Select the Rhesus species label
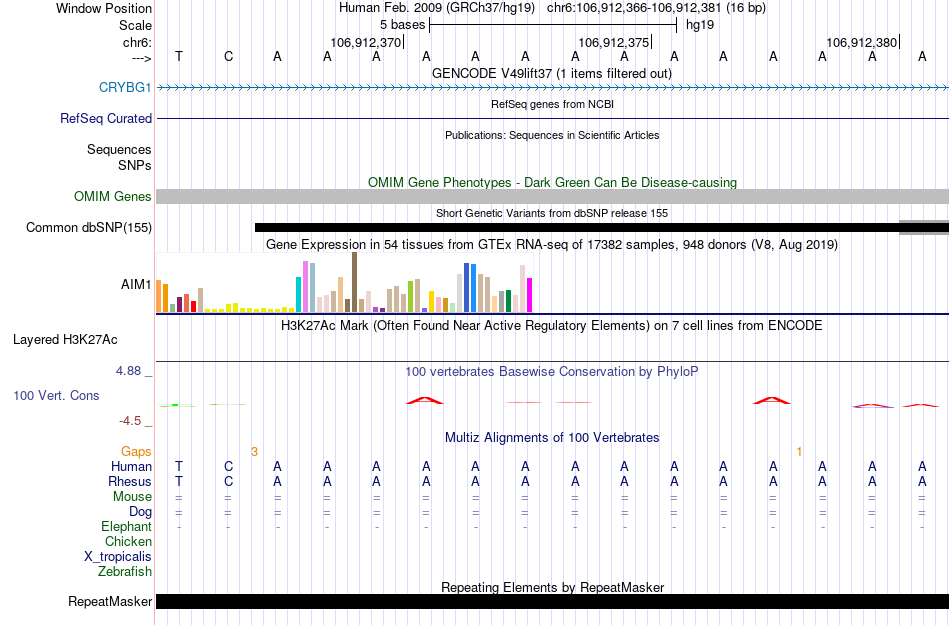950x625 pixels. [130, 481]
